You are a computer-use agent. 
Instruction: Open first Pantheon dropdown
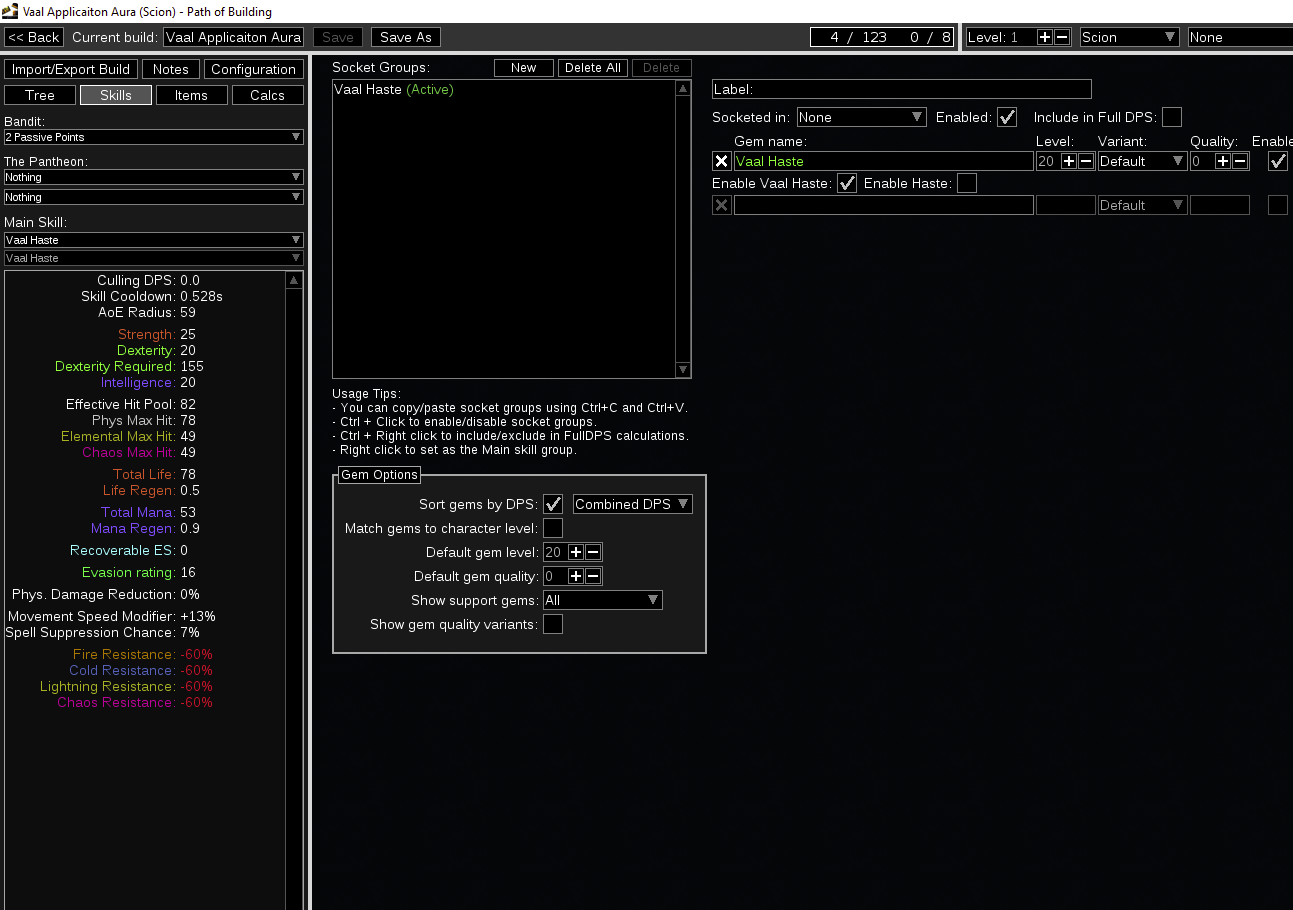(x=154, y=177)
